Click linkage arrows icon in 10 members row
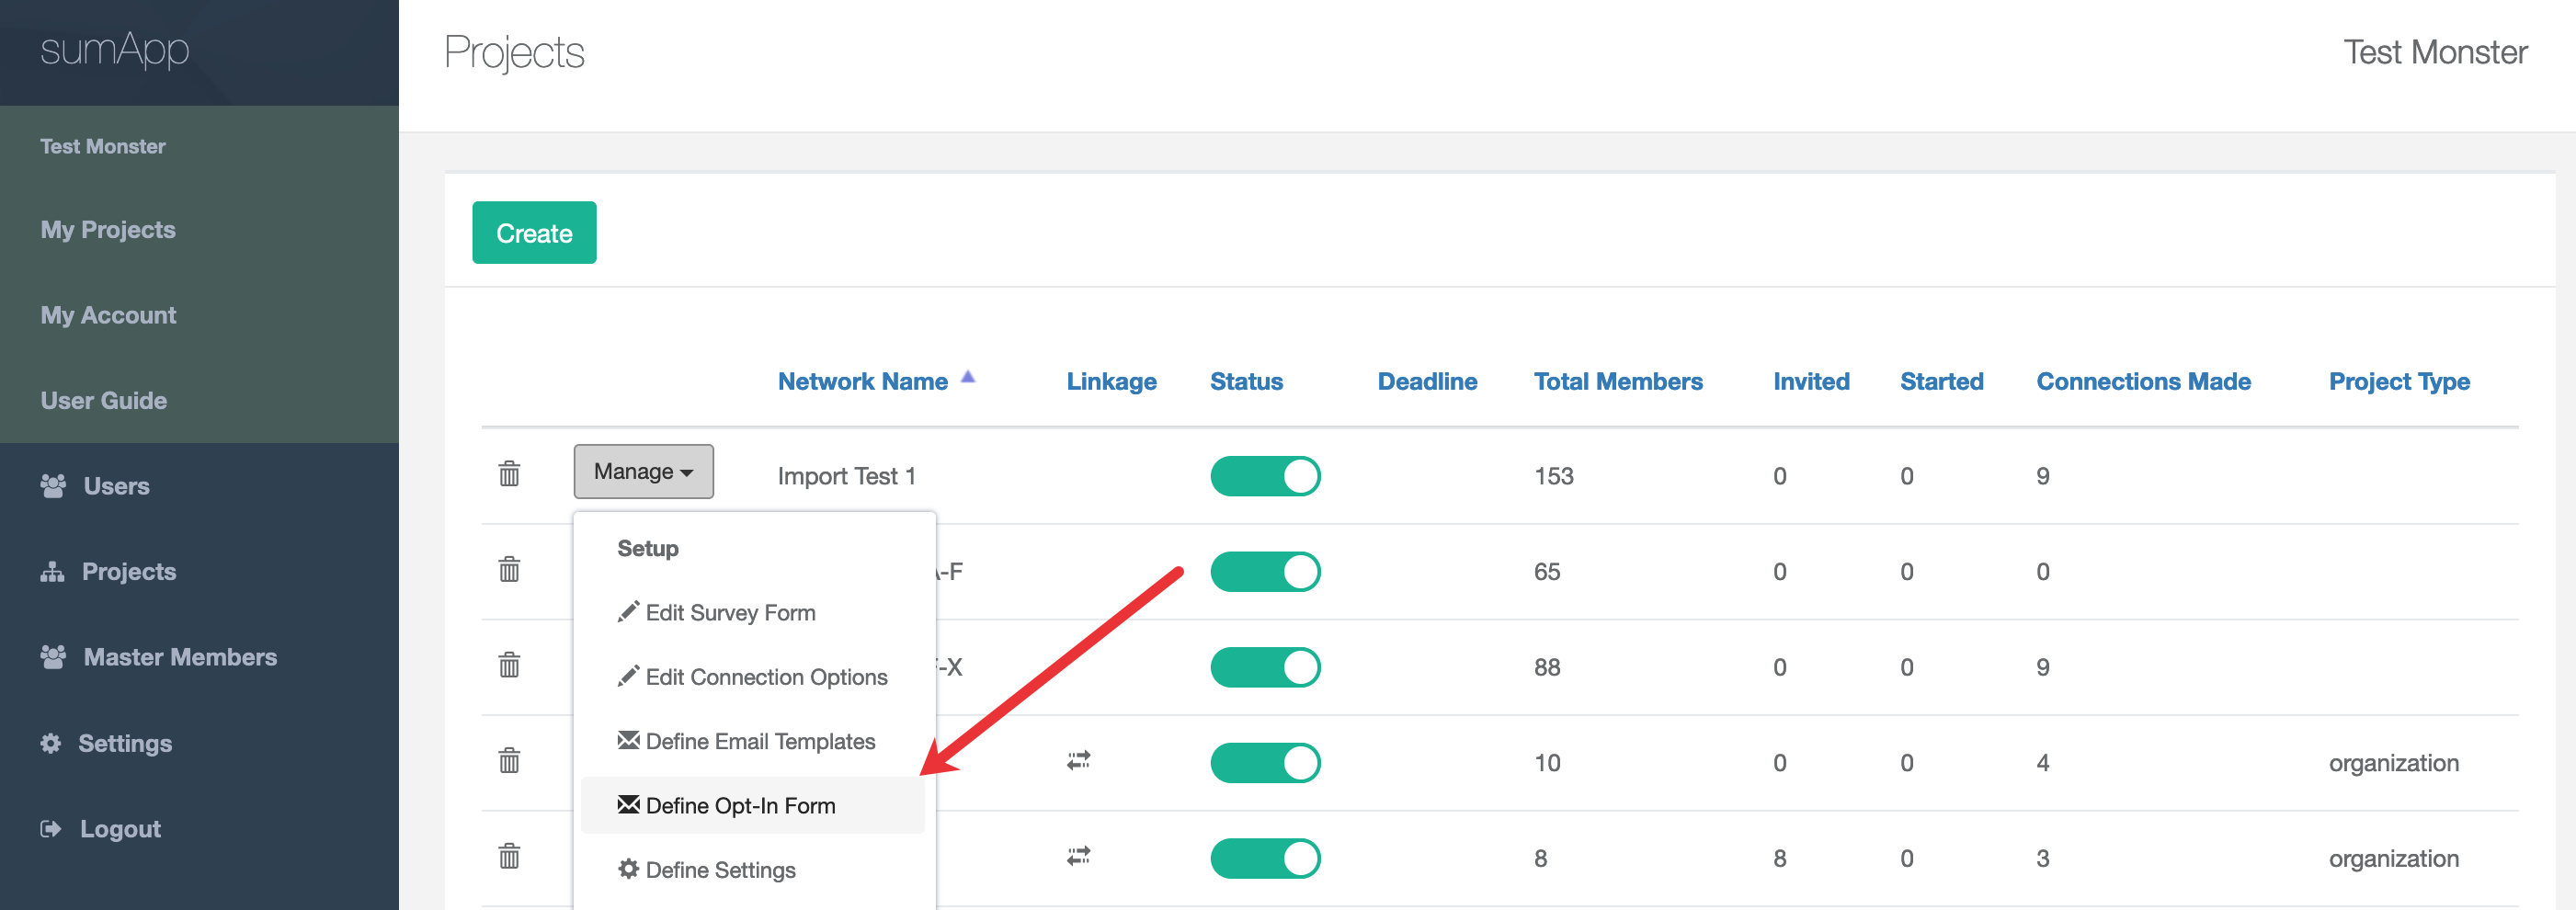The height and width of the screenshot is (910, 2576). pyautogui.click(x=1078, y=761)
